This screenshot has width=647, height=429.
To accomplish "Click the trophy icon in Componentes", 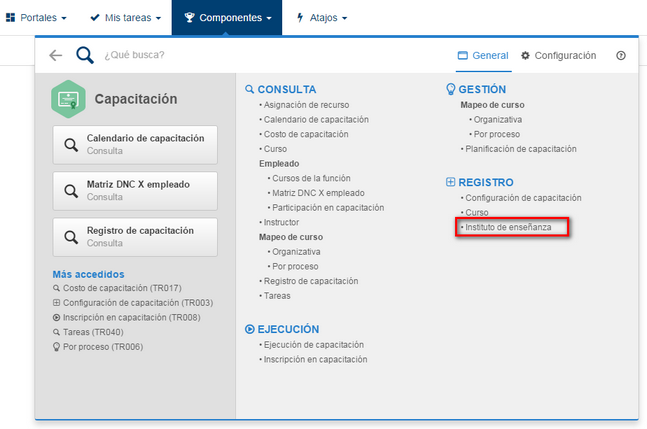I will pos(189,17).
